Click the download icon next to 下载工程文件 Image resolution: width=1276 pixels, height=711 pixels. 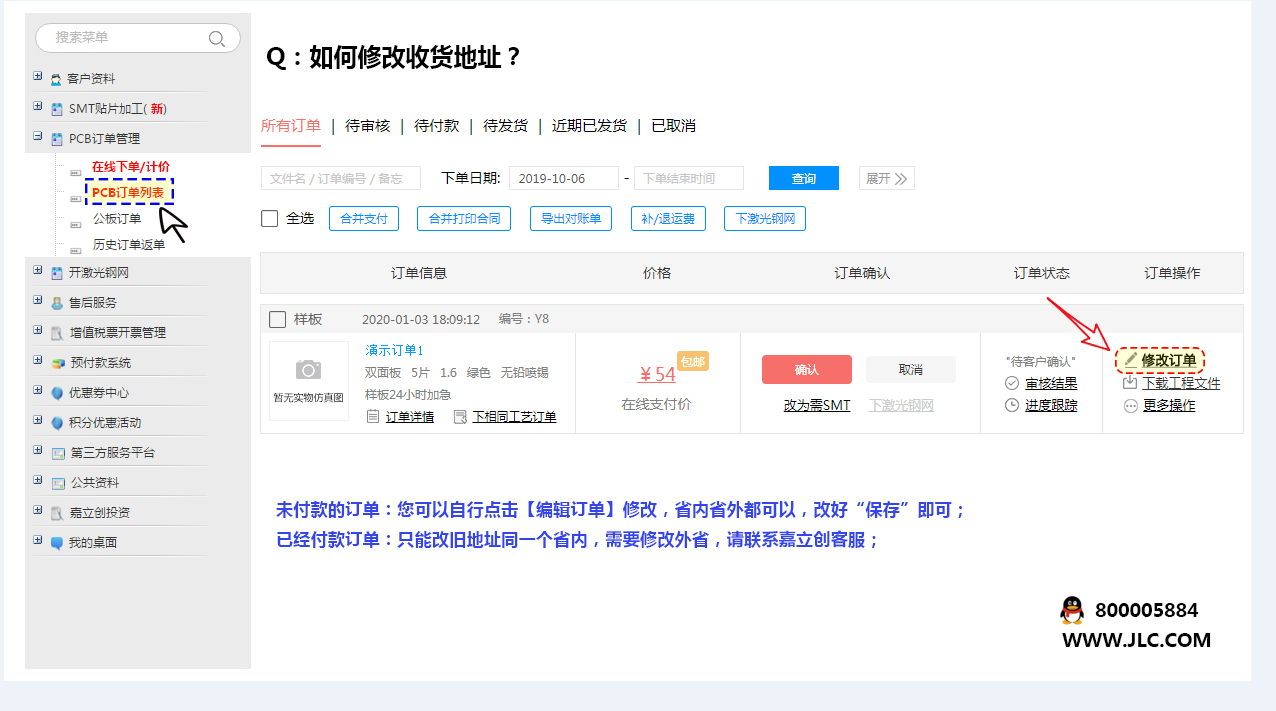point(1130,383)
